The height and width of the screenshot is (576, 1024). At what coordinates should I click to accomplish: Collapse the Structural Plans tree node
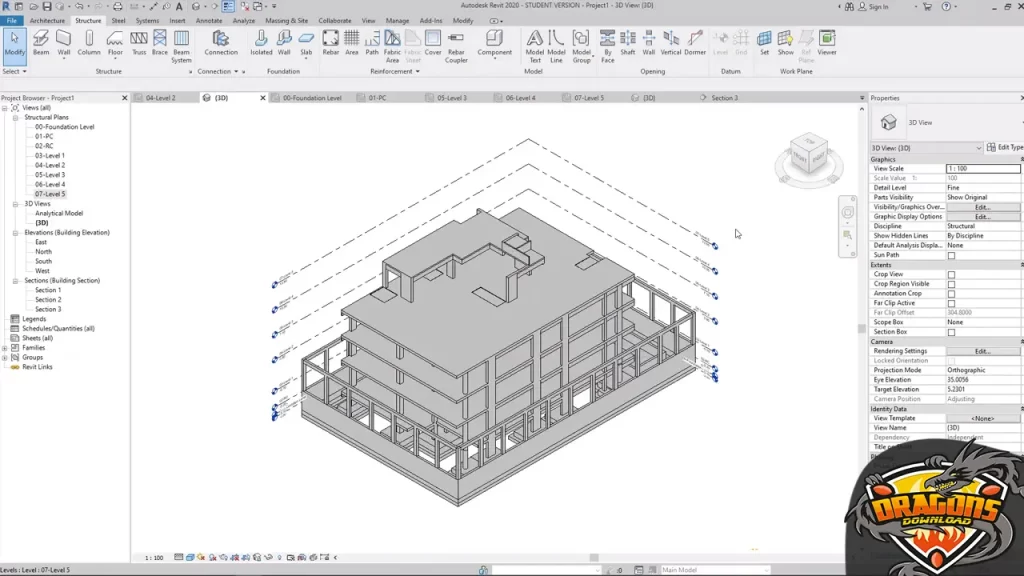[x=17, y=117]
